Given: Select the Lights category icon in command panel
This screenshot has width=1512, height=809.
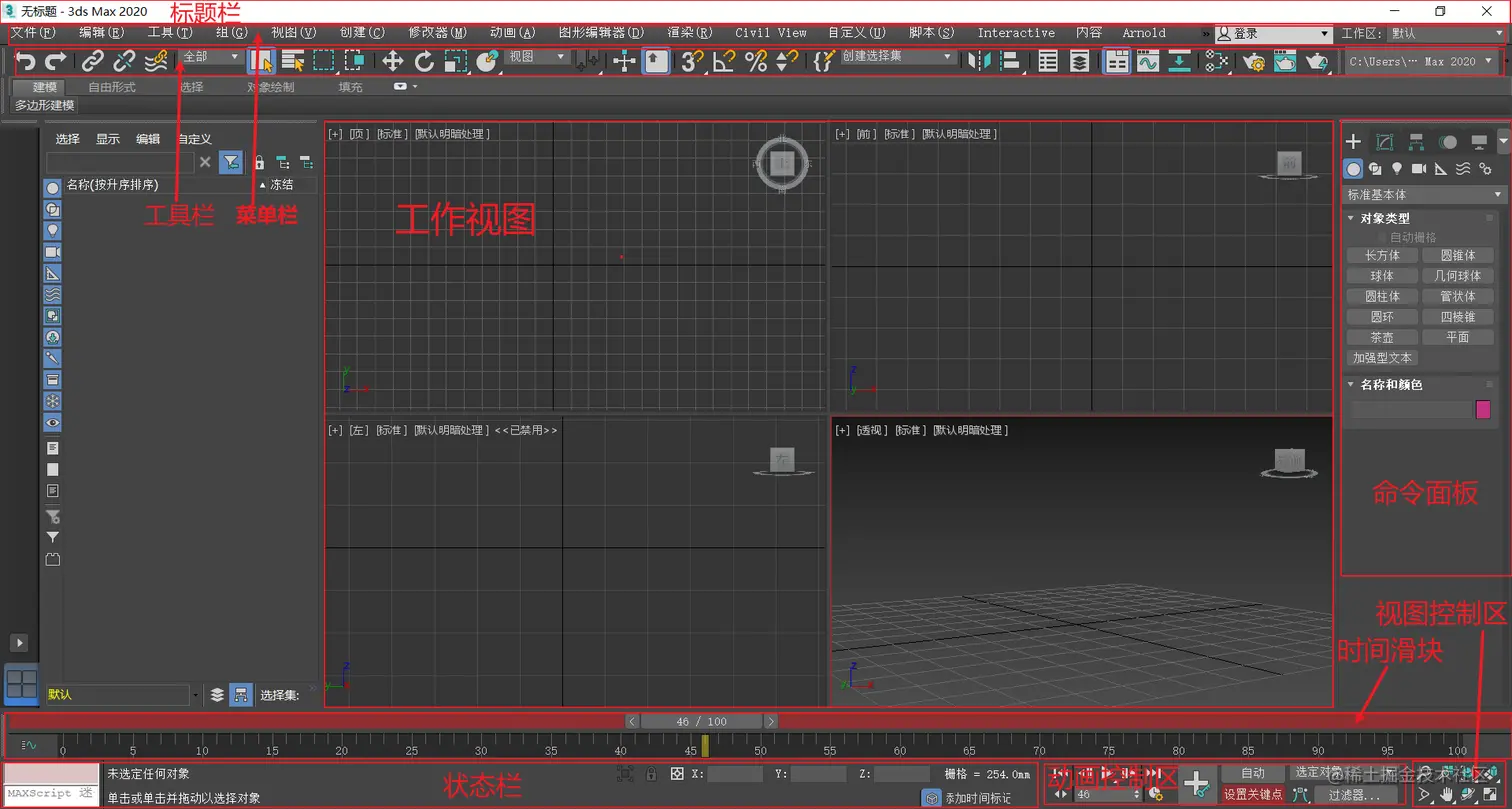Looking at the screenshot, I should click(x=1396, y=169).
